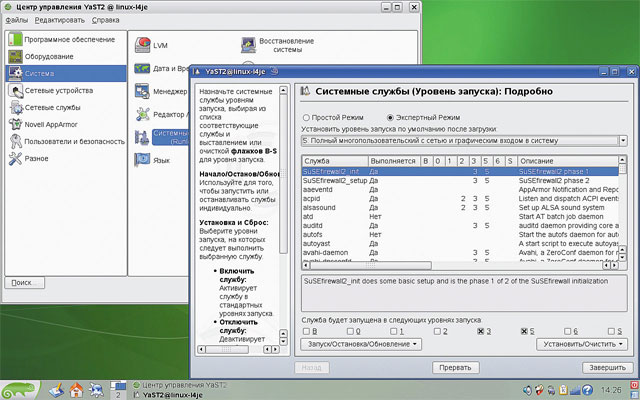Open Дата и Время module icon
The width and height of the screenshot is (640, 400).
tap(142, 68)
